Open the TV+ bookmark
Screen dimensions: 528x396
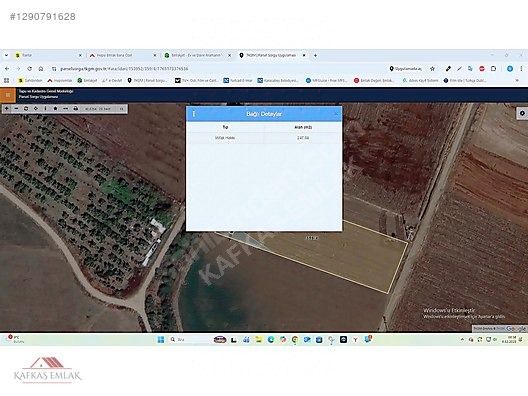(197, 80)
